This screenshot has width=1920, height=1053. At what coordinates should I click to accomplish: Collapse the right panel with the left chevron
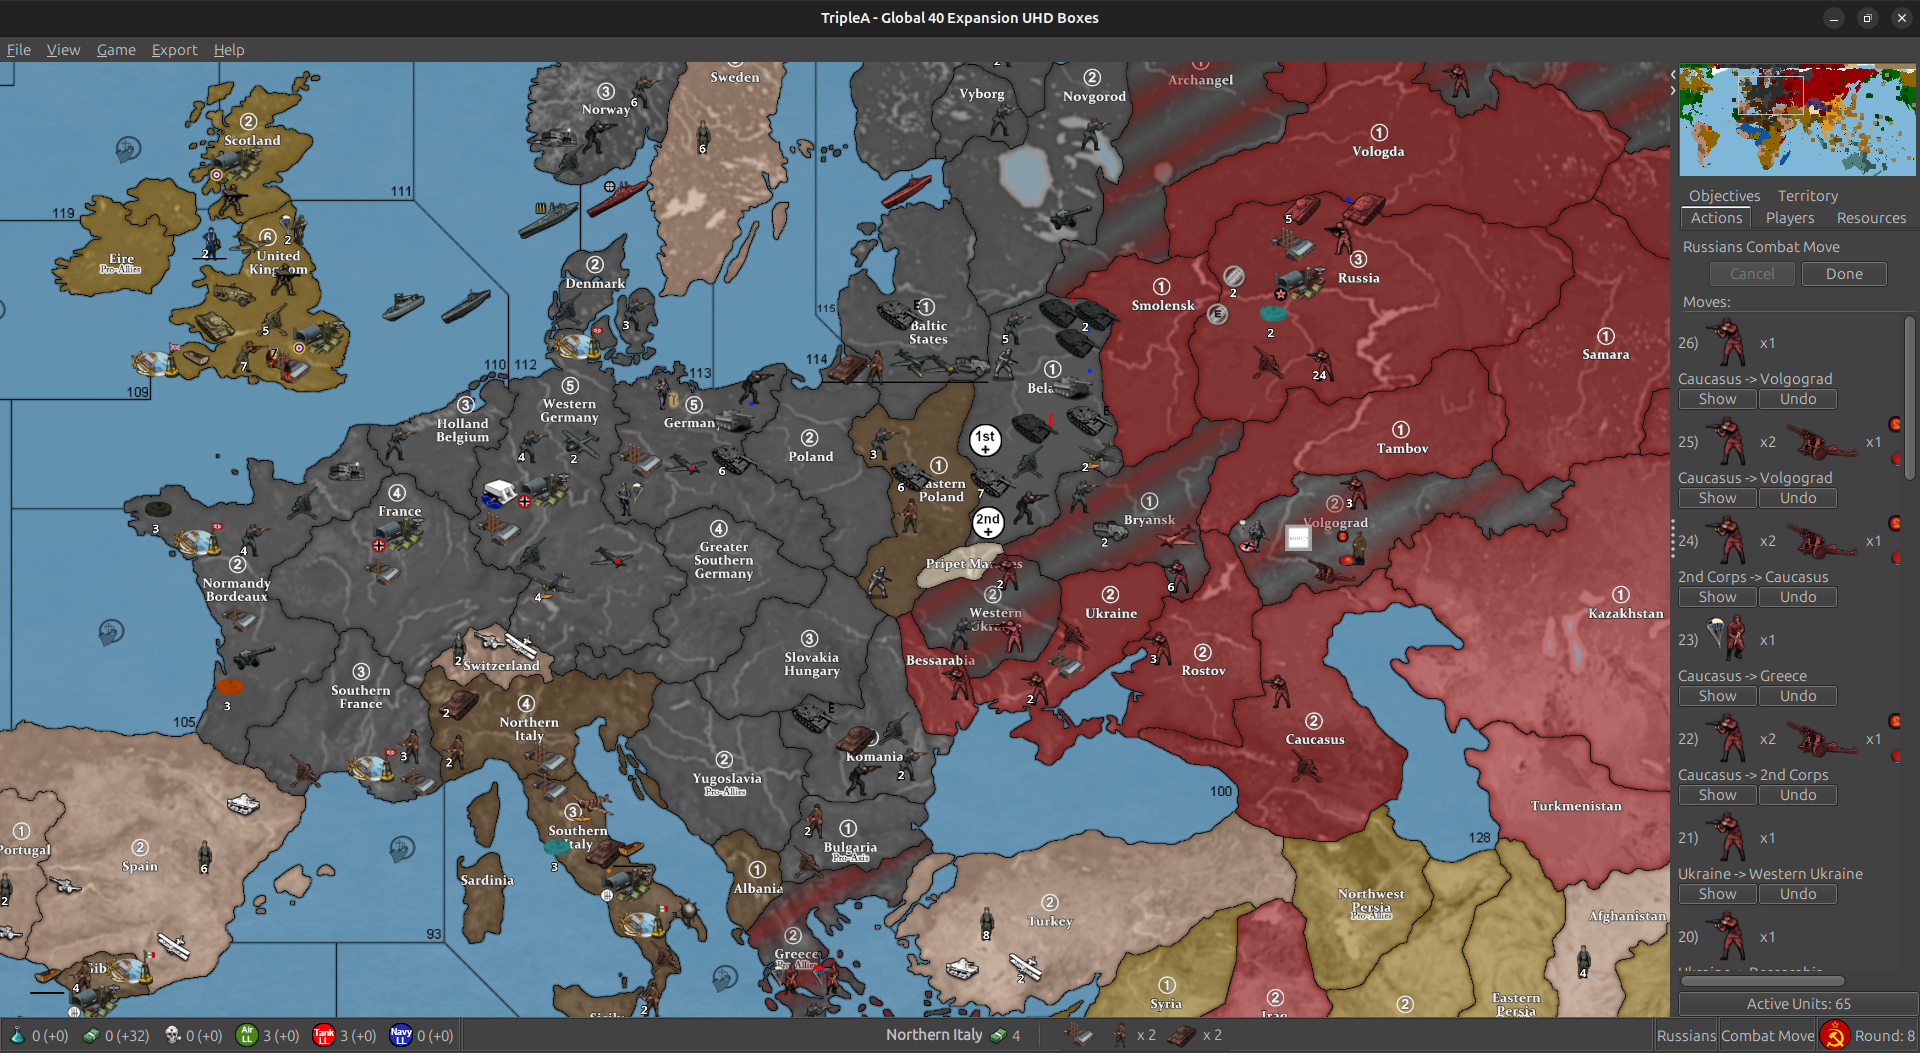1673,73
